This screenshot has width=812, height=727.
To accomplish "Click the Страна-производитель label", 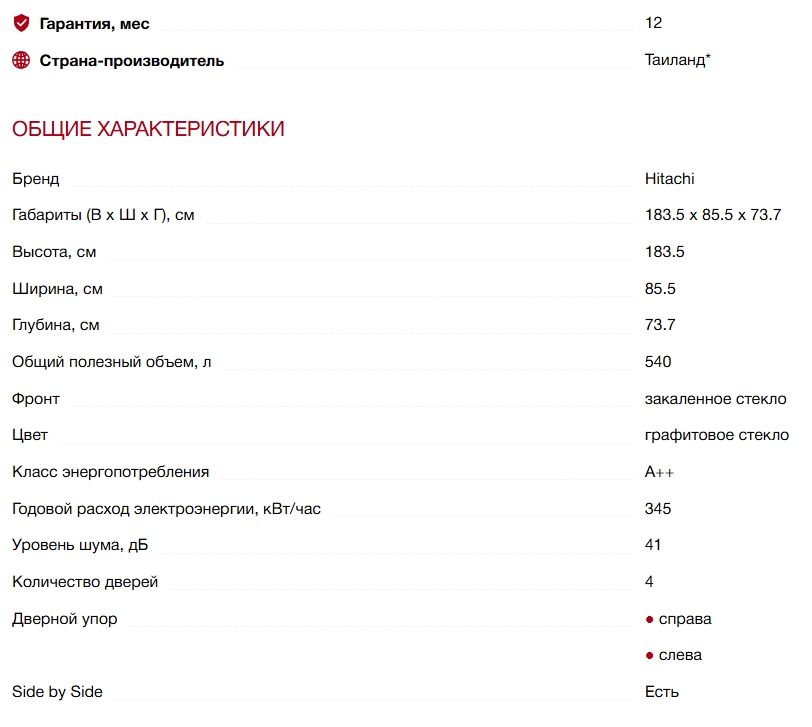I will [132, 61].
